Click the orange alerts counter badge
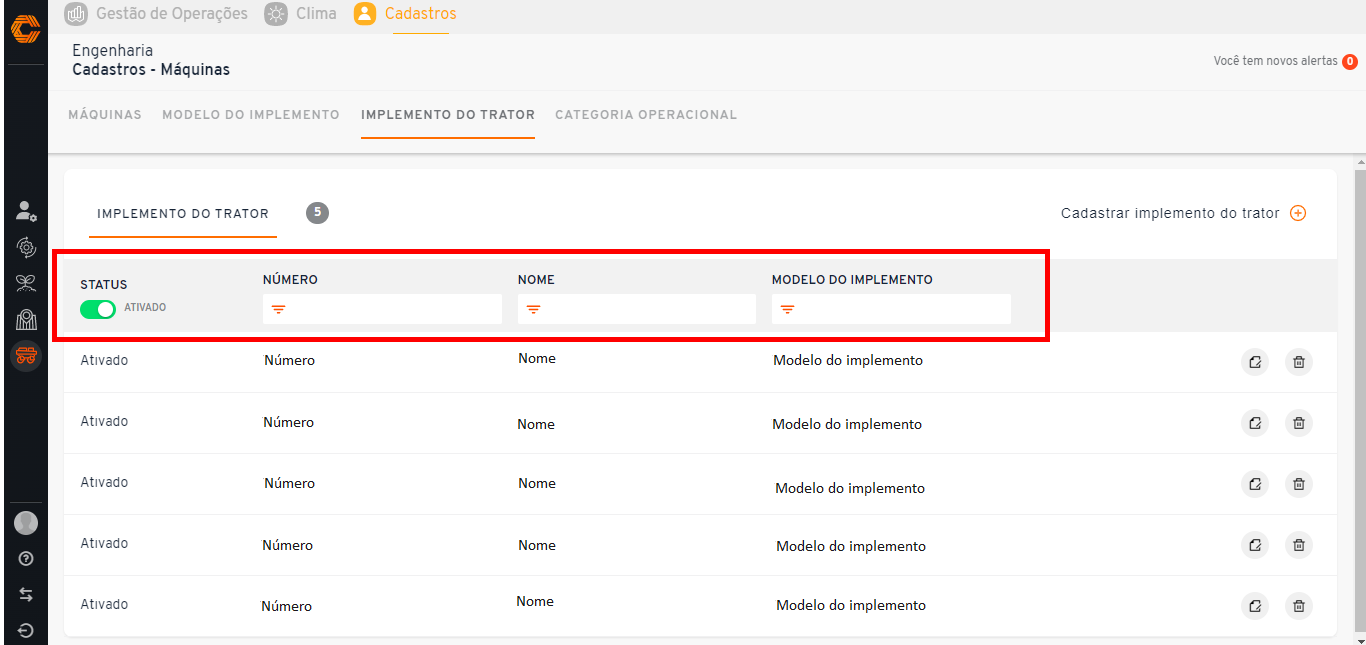The image size is (1366, 645). [x=1350, y=62]
